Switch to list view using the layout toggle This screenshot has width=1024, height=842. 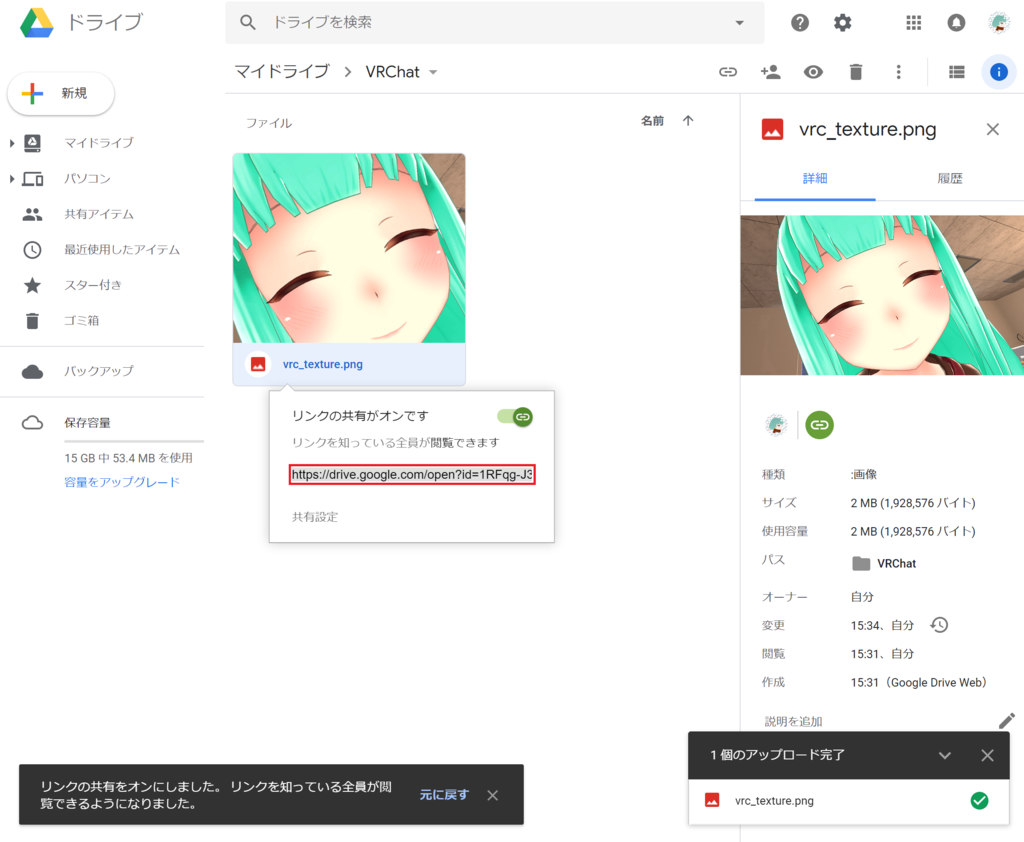pyautogui.click(x=956, y=71)
